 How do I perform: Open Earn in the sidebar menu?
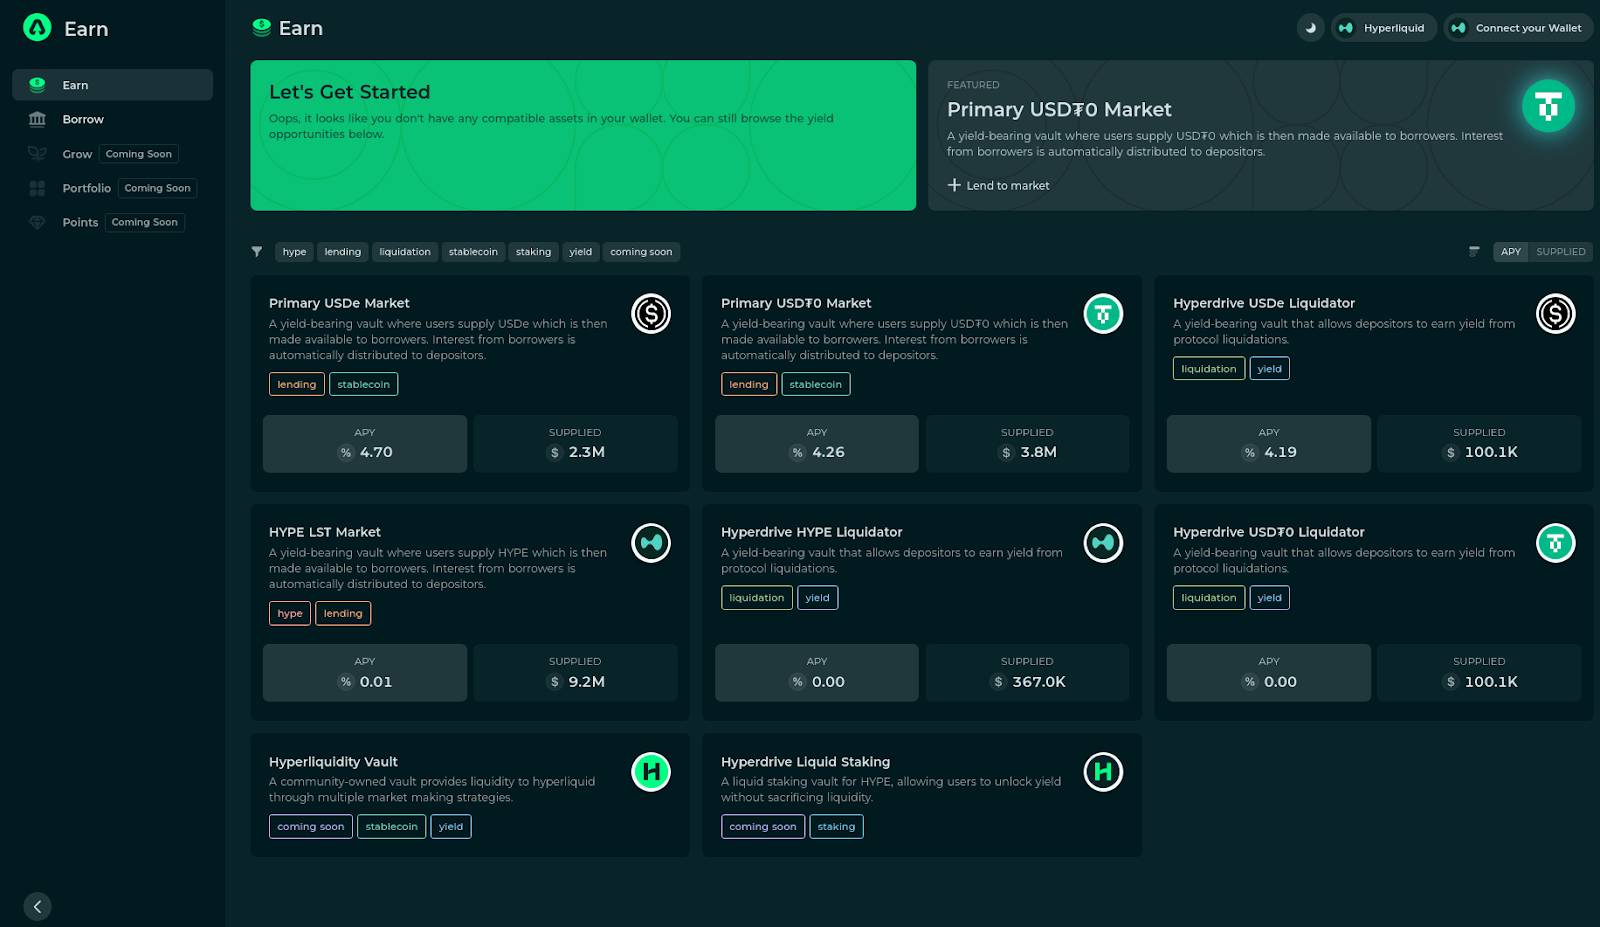pyautogui.click(x=112, y=85)
